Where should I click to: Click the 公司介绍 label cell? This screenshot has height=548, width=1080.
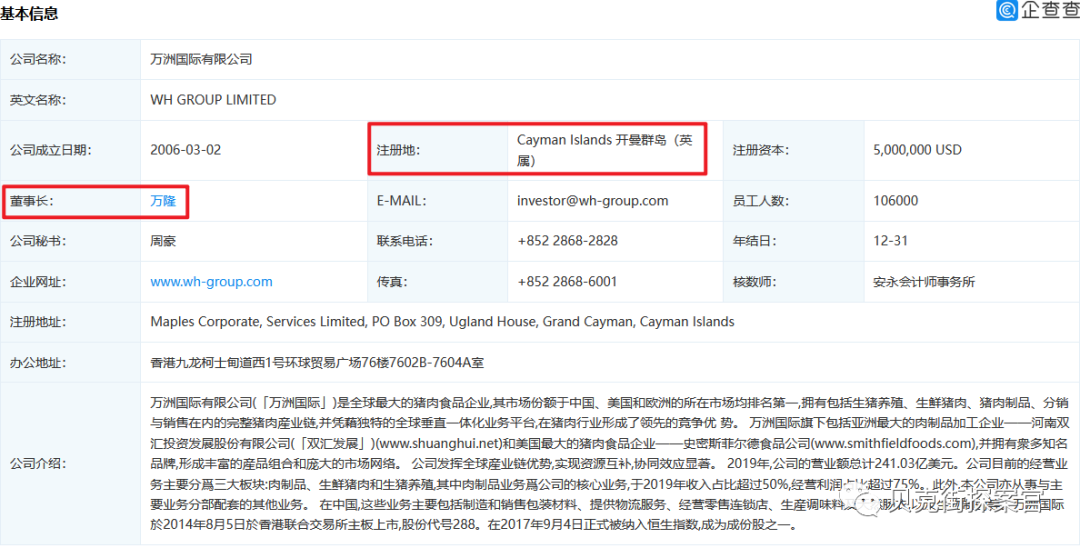[x=70, y=463]
